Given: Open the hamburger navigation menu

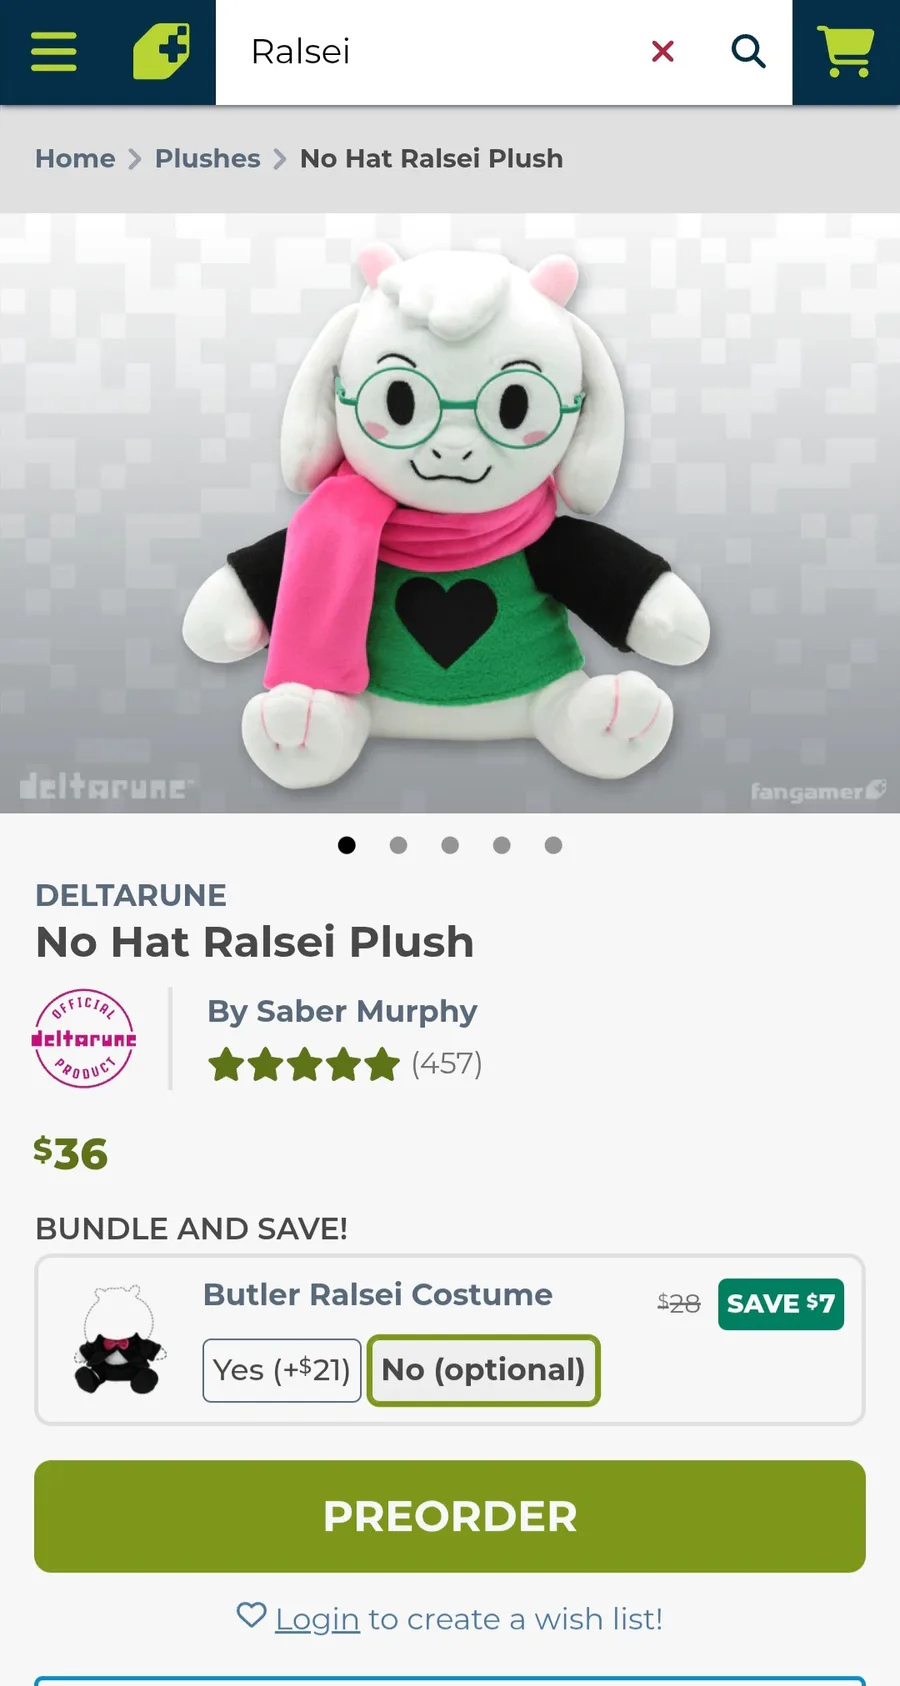Looking at the screenshot, I should coord(54,52).
